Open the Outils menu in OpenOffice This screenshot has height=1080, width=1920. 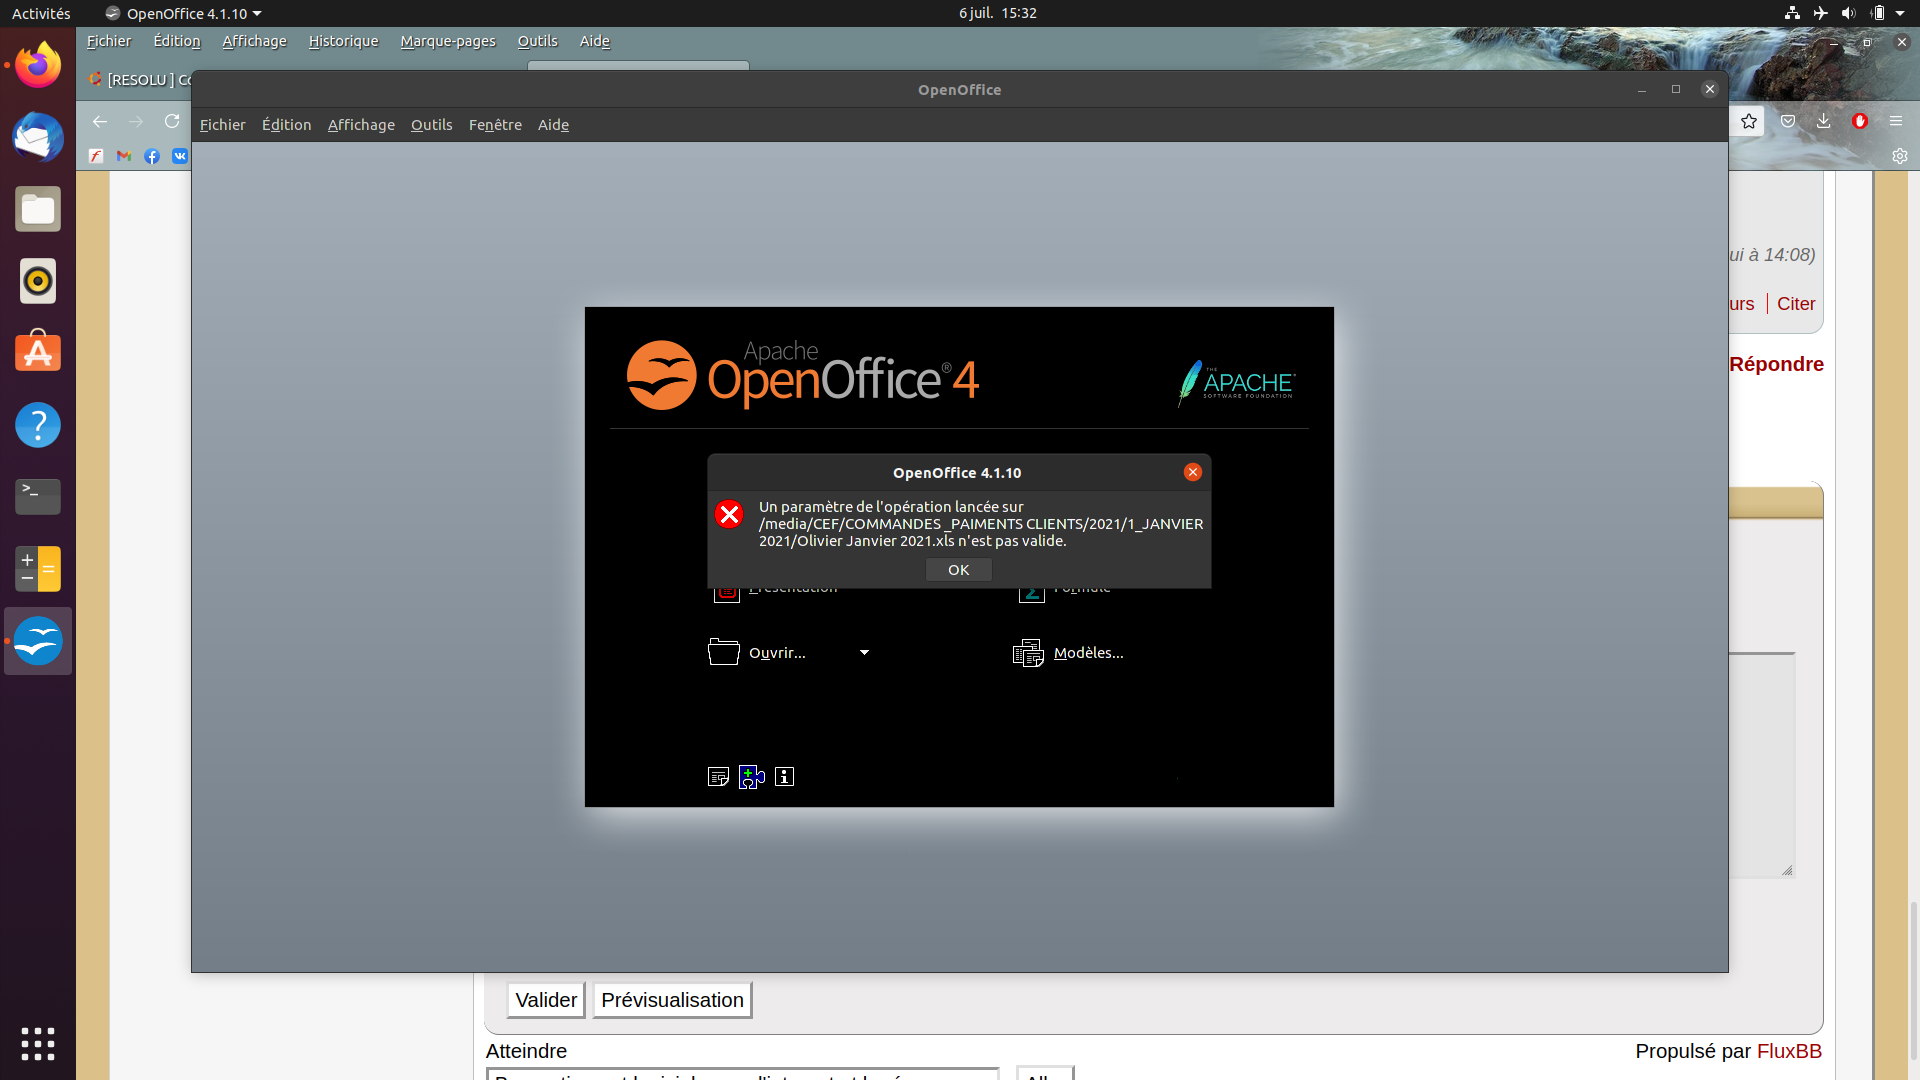tap(431, 125)
